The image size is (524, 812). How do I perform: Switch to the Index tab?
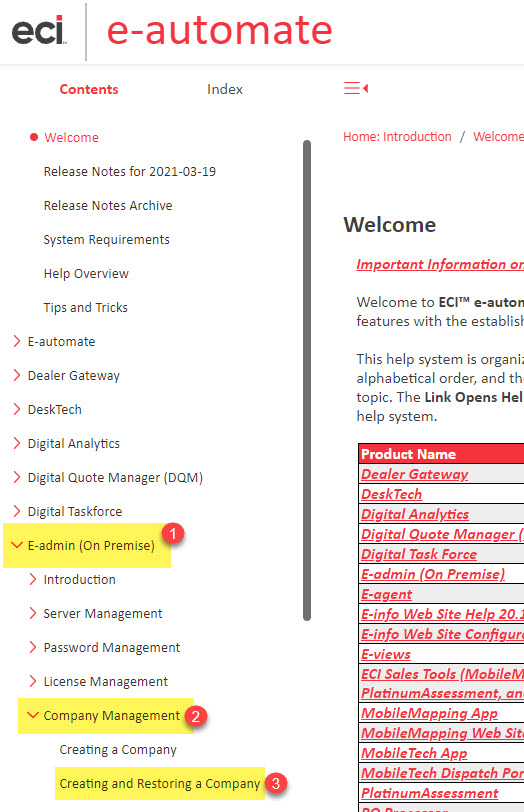coord(225,89)
